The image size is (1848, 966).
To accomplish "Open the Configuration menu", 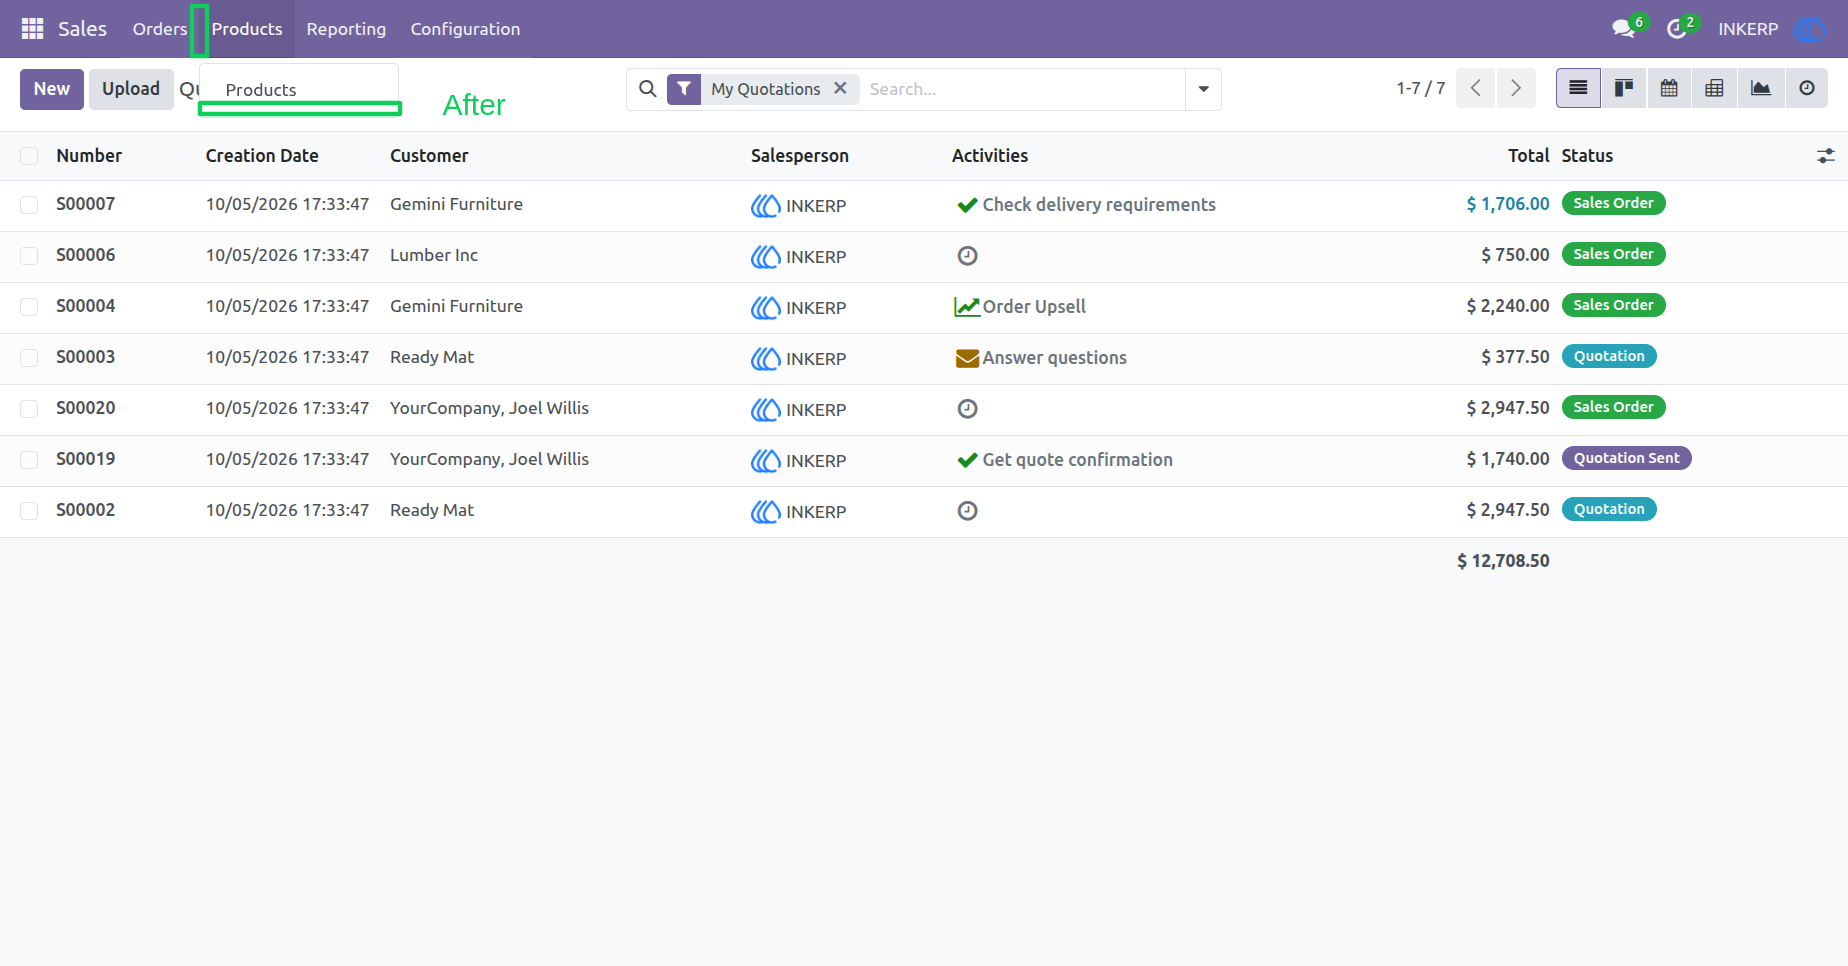I will pyautogui.click(x=465, y=29).
